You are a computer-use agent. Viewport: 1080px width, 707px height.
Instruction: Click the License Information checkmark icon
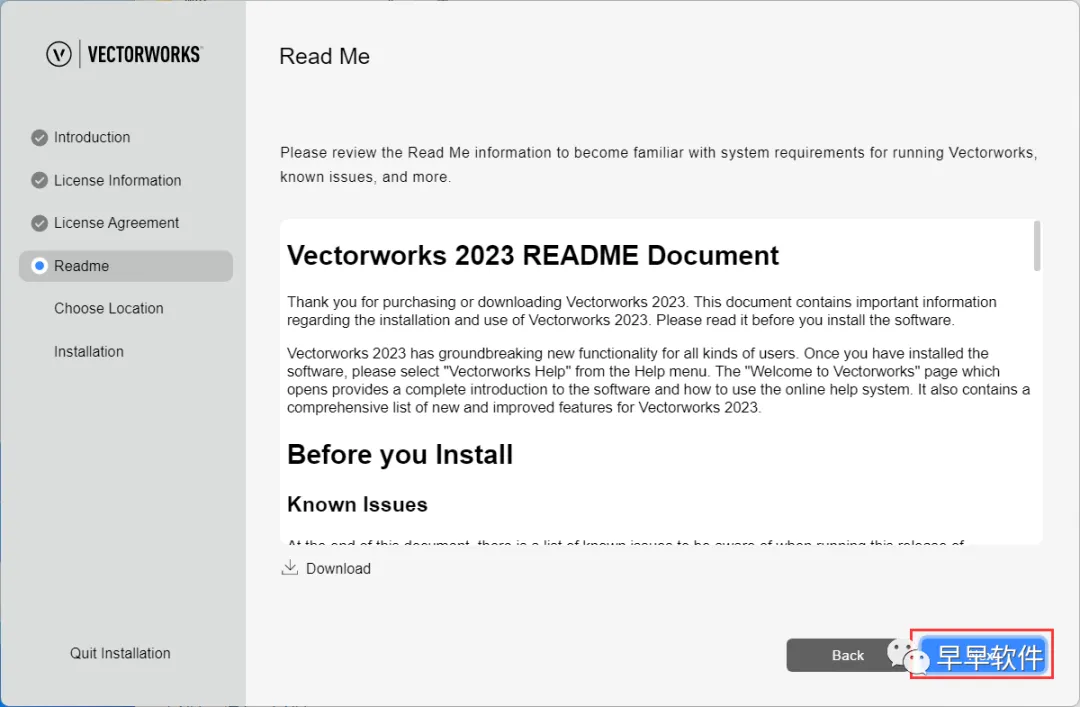(x=39, y=181)
